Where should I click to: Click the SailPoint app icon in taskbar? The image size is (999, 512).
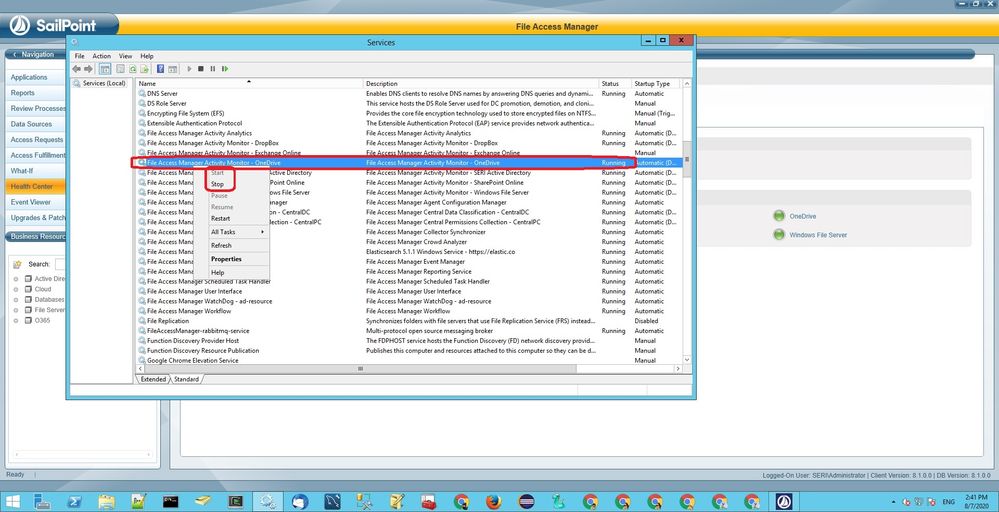click(784, 501)
